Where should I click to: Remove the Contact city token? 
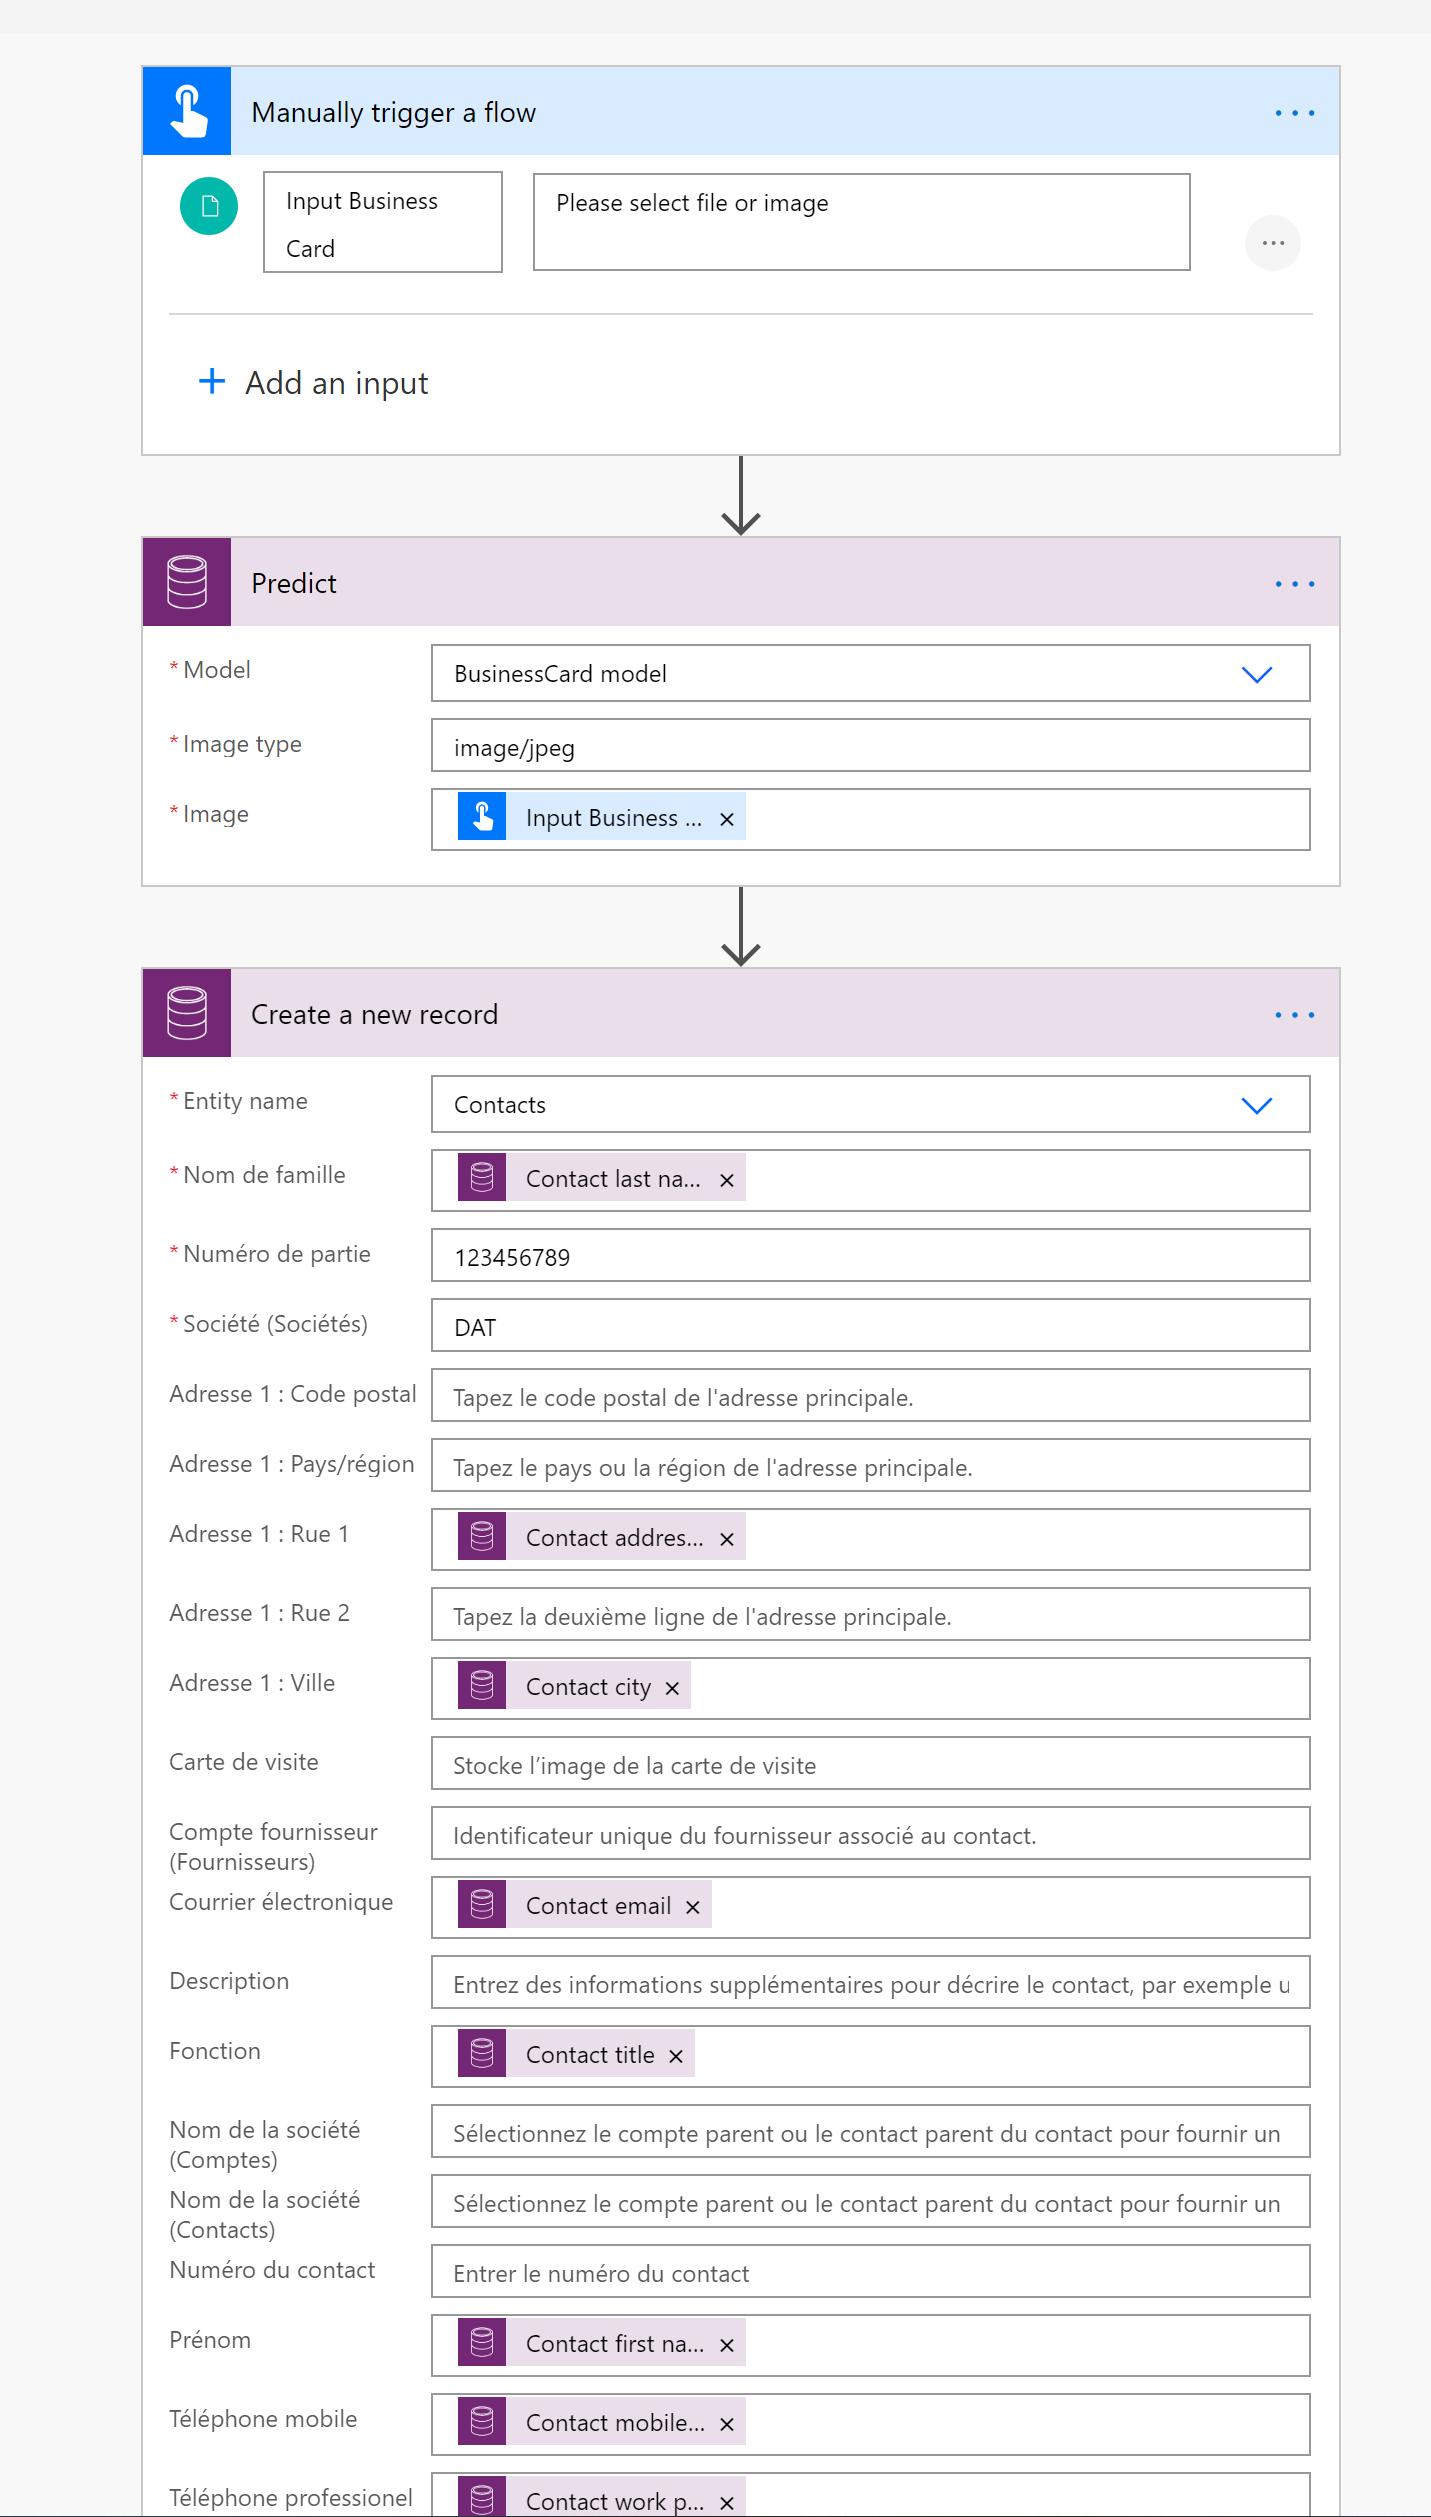[x=672, y=1688]
